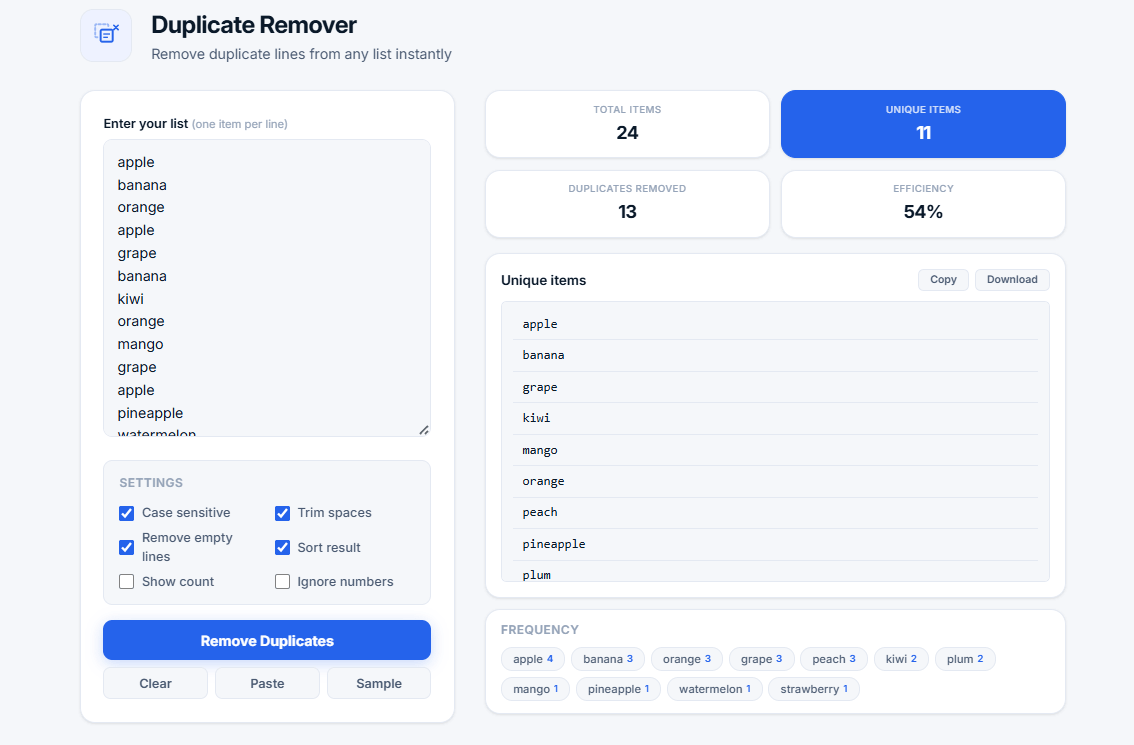Click the Duplicates Removed stat card

[x=627, y=204]
